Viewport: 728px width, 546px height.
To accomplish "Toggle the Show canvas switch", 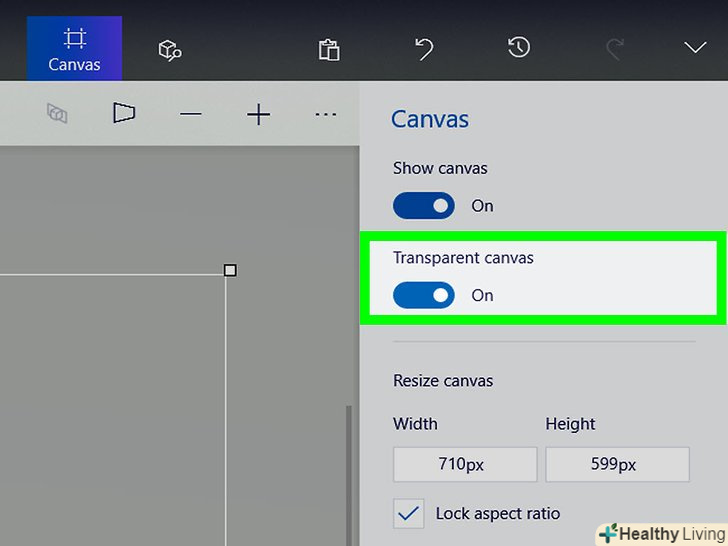I will point(424,206).
